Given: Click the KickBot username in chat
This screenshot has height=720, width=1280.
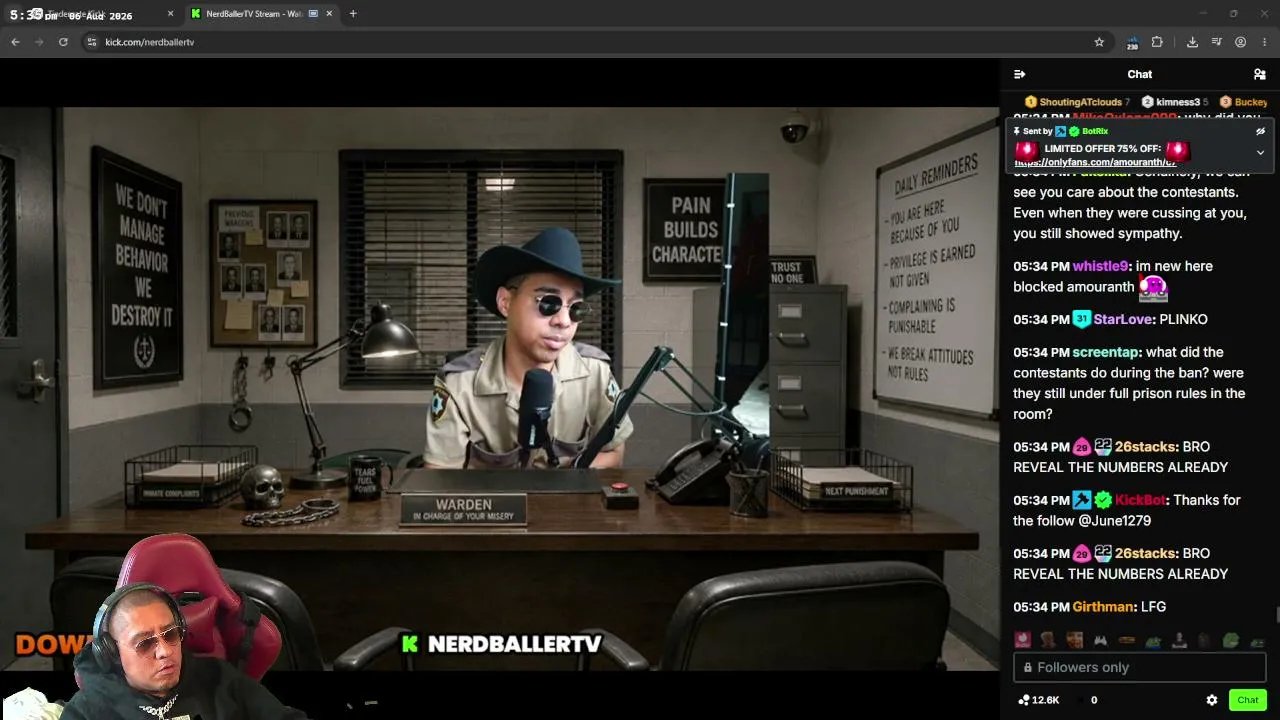Looking at the screenshot, I should tap(1140, 500).
